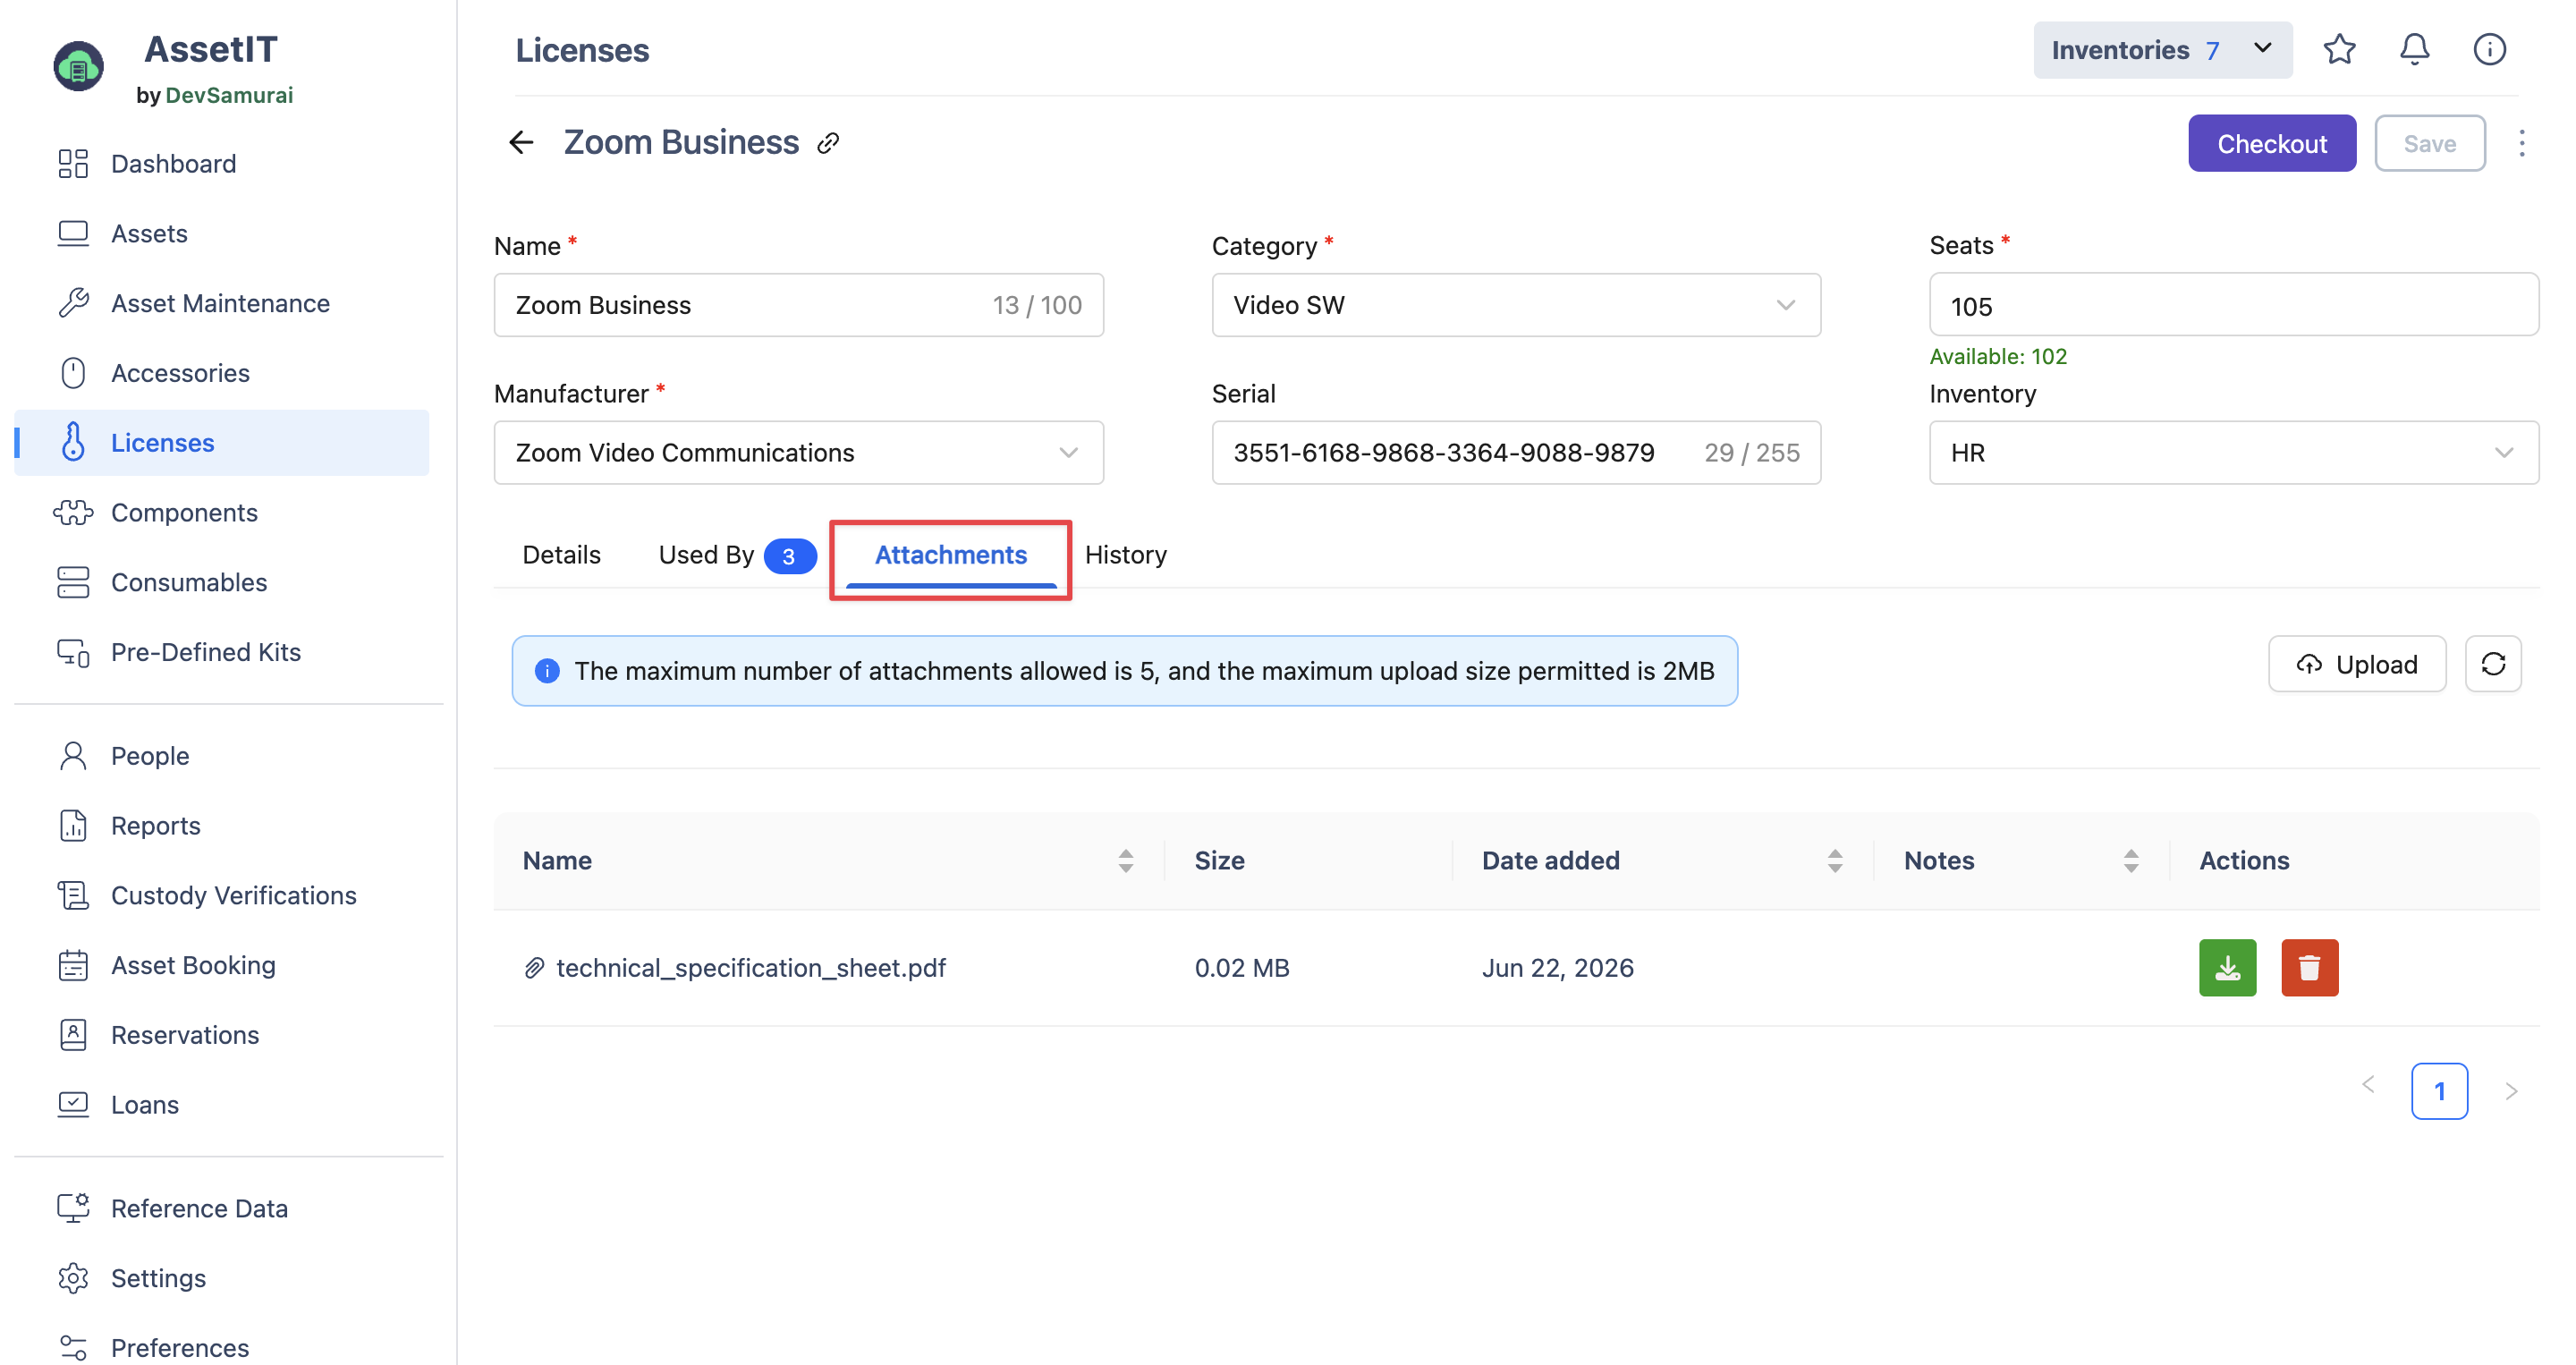Sort attachments by Date added
The image size is (2576, 1365).
tap(1834, 861)
